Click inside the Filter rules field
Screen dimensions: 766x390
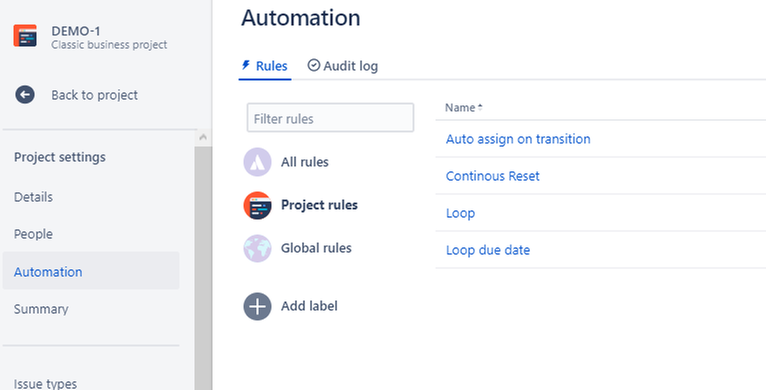(330, 118)
